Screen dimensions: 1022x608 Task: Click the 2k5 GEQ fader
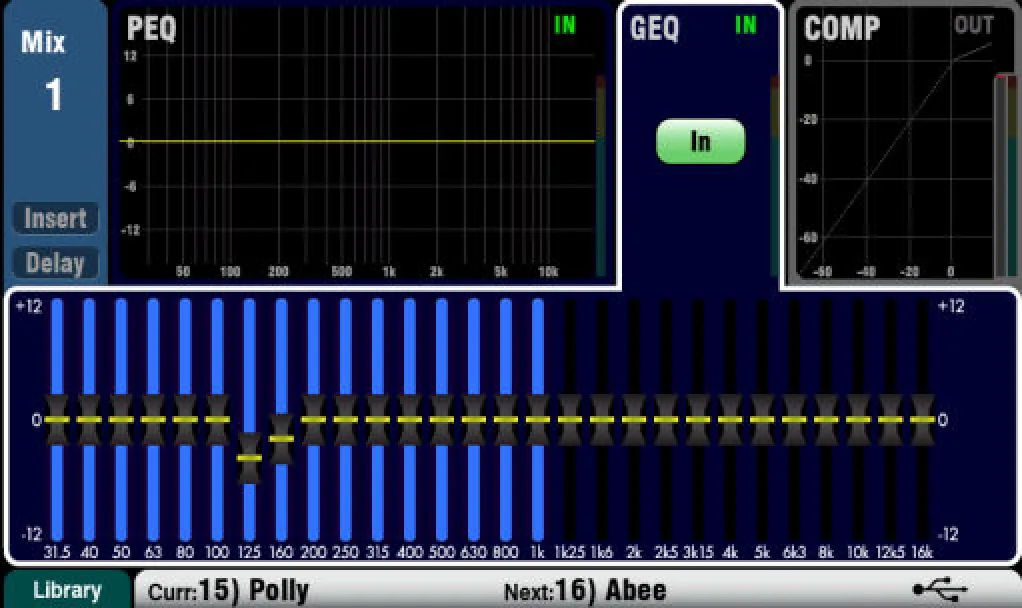[x=666, y=420]
